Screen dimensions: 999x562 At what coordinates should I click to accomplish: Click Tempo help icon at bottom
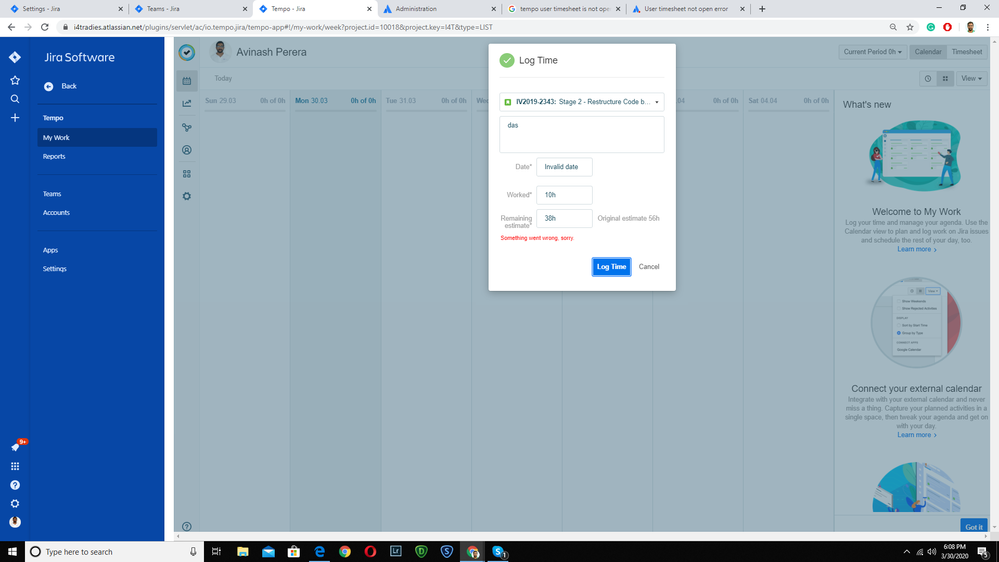tap(187, 526)
